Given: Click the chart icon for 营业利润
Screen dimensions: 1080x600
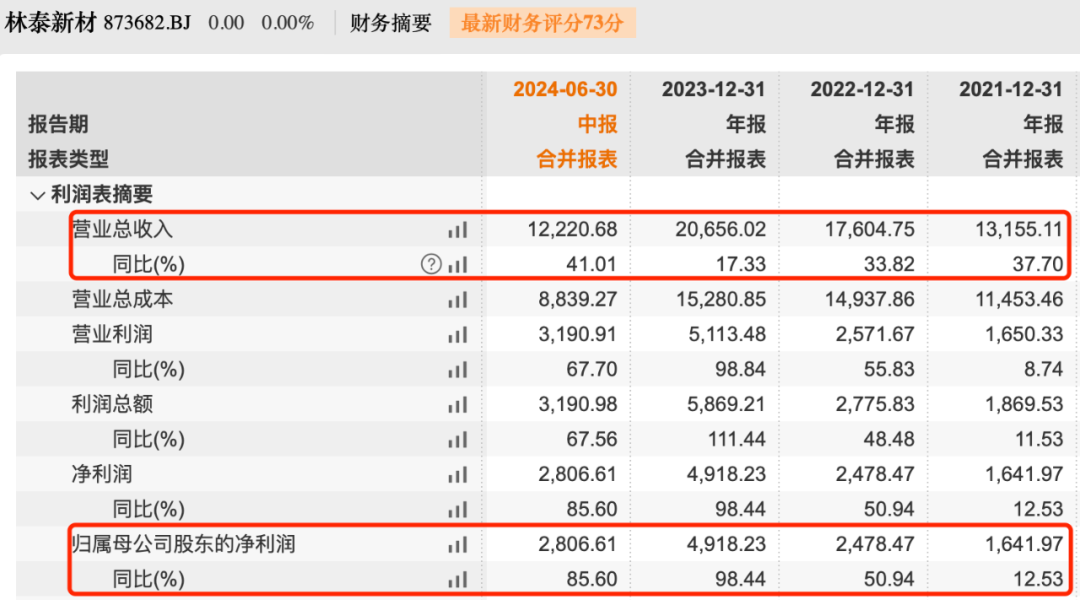Looking at the screenshot, I should click(457, 335).
